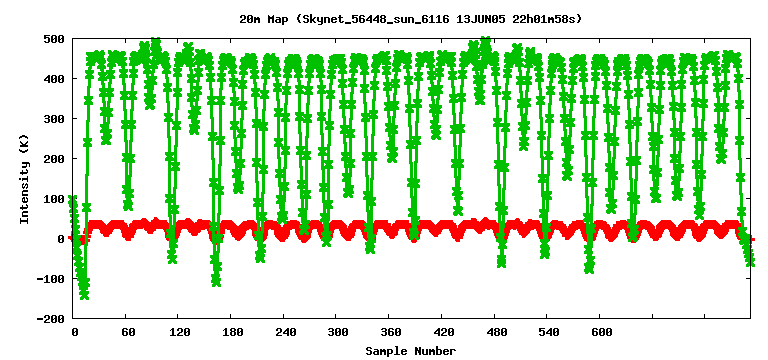Click the 540 tick label on x-axis

[549, 333]
